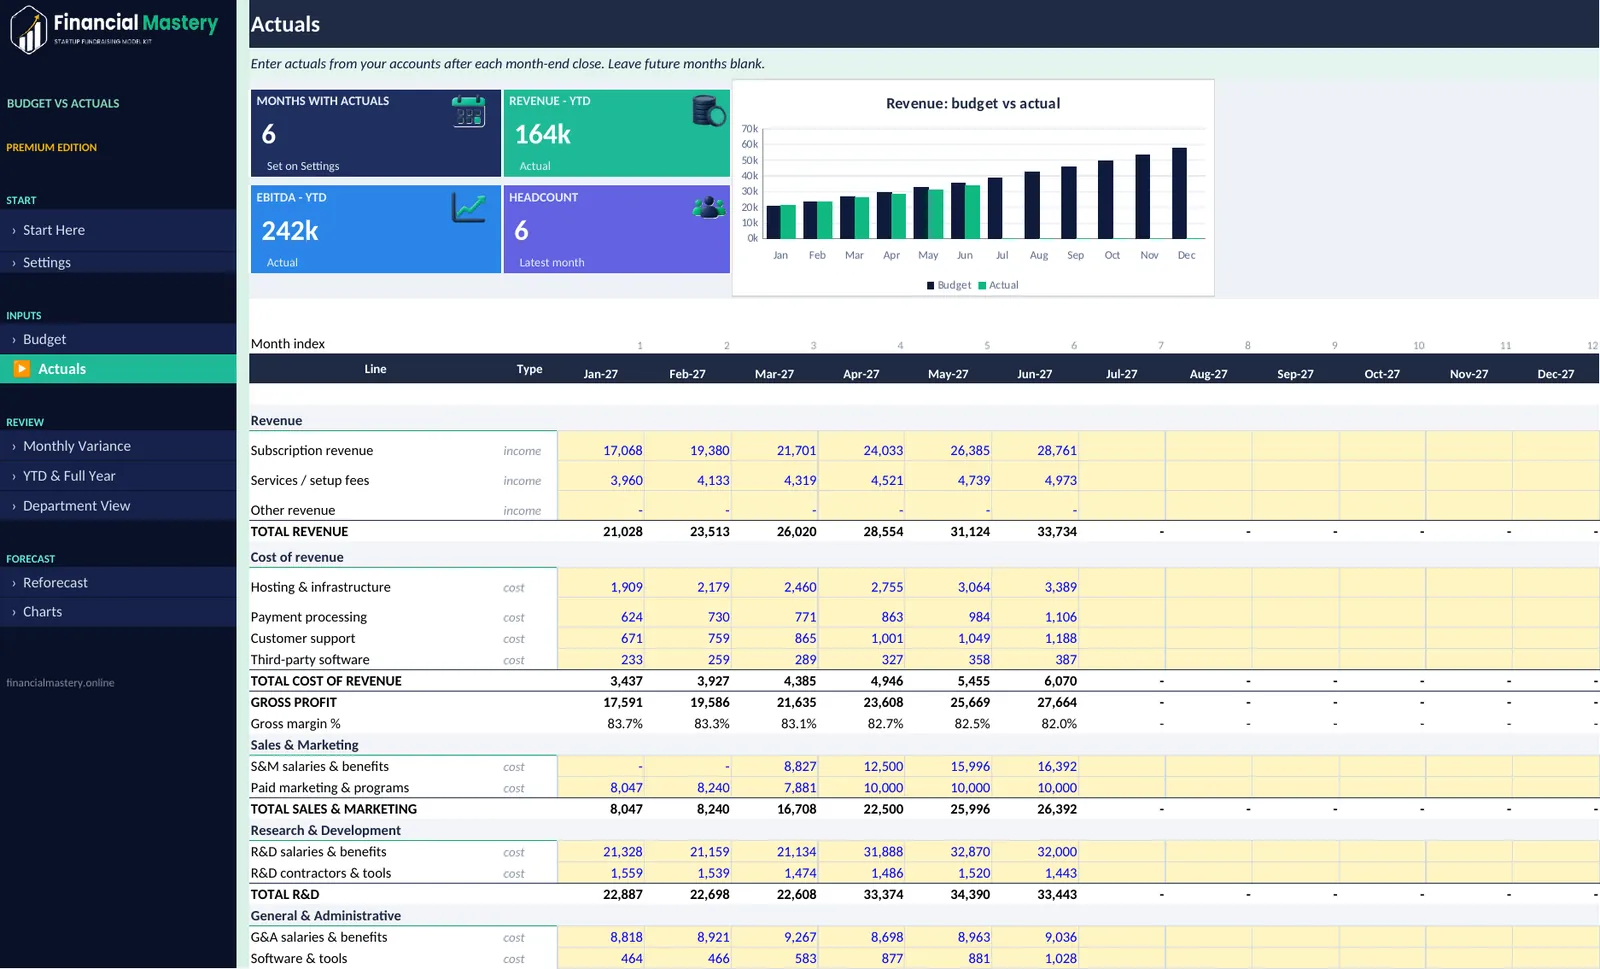The width and height of the screenshot is (1600, 969).
Task: Select the empty Jul-27 Subscription revenue cell
Action: [1122, 446]
